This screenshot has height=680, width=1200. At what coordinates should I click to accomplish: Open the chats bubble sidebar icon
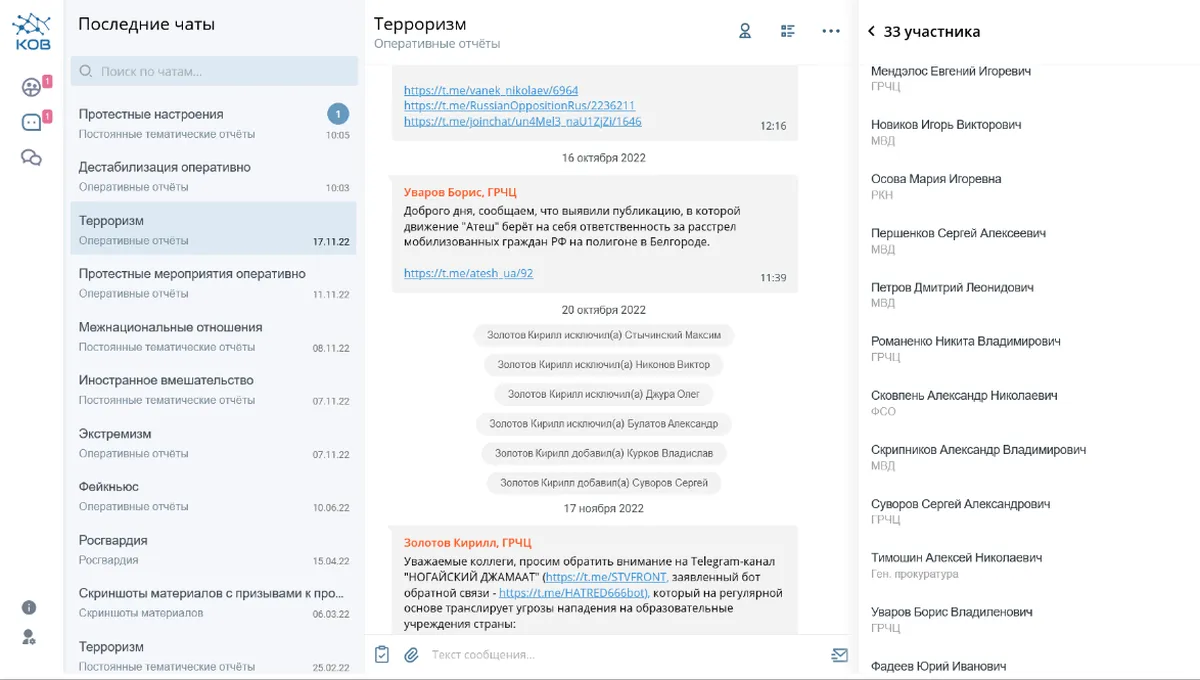pos(31,157)
